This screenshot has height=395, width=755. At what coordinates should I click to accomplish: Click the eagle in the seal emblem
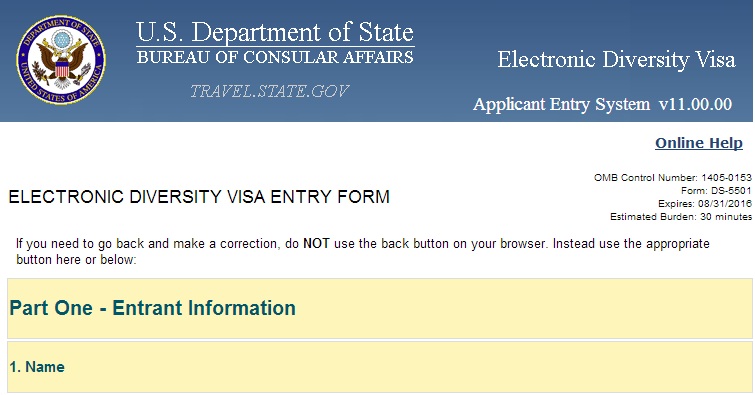coord(62,60)
